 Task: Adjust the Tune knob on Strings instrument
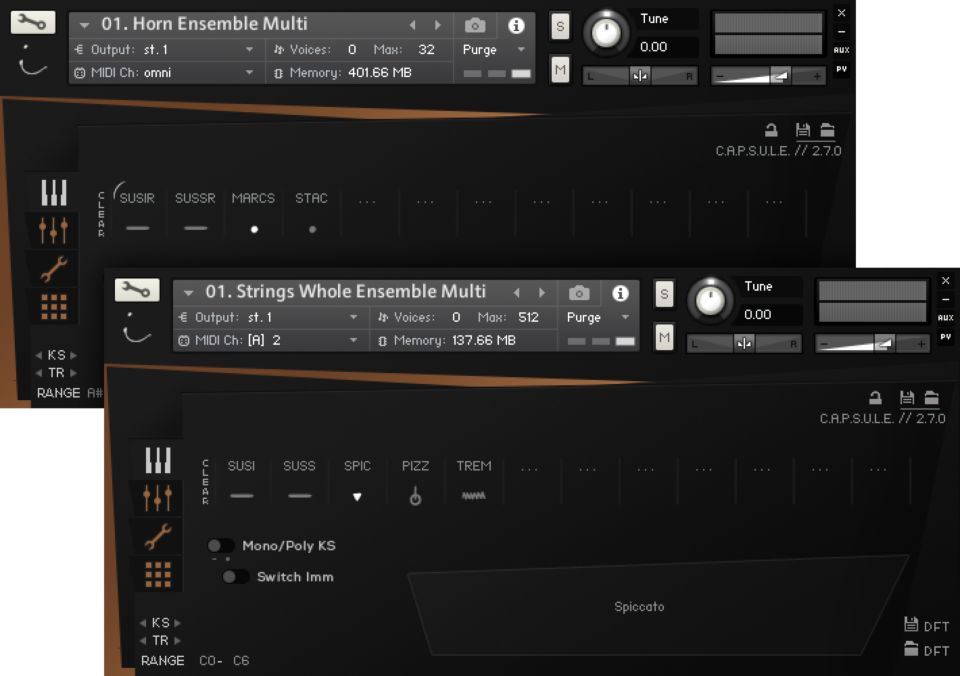[709, 299]
